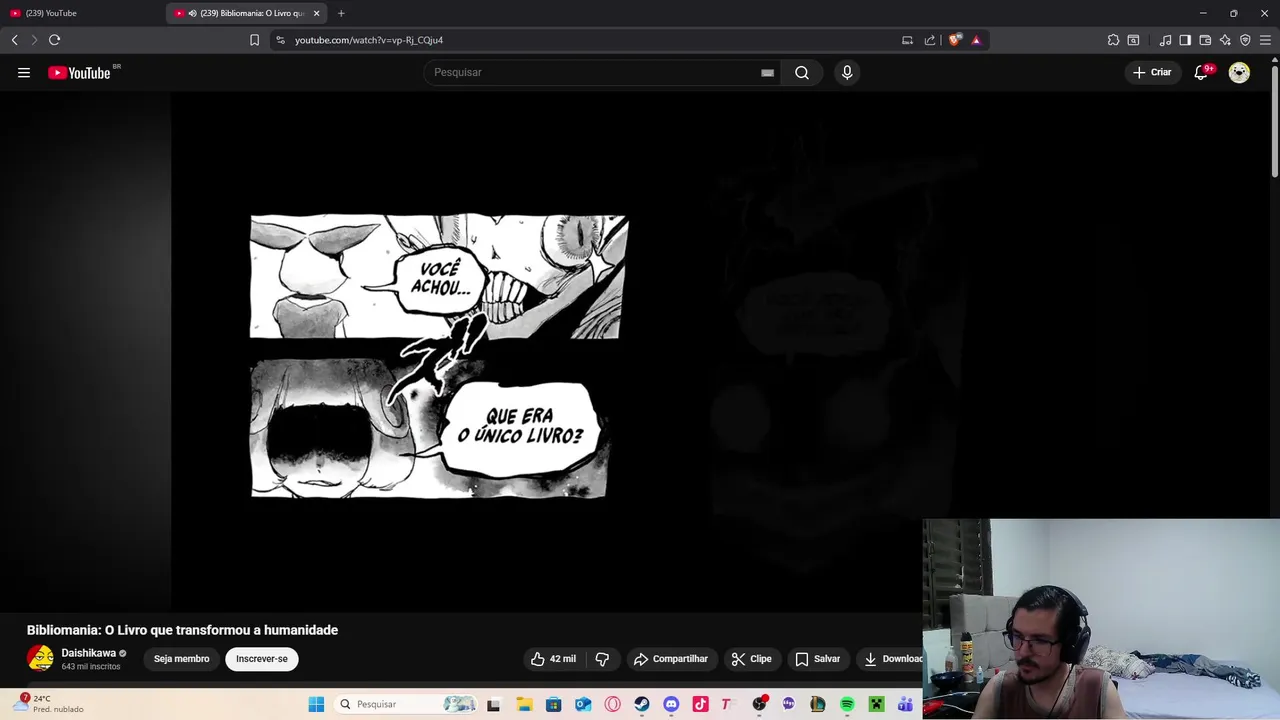Go back in browser history

(14, 40)
